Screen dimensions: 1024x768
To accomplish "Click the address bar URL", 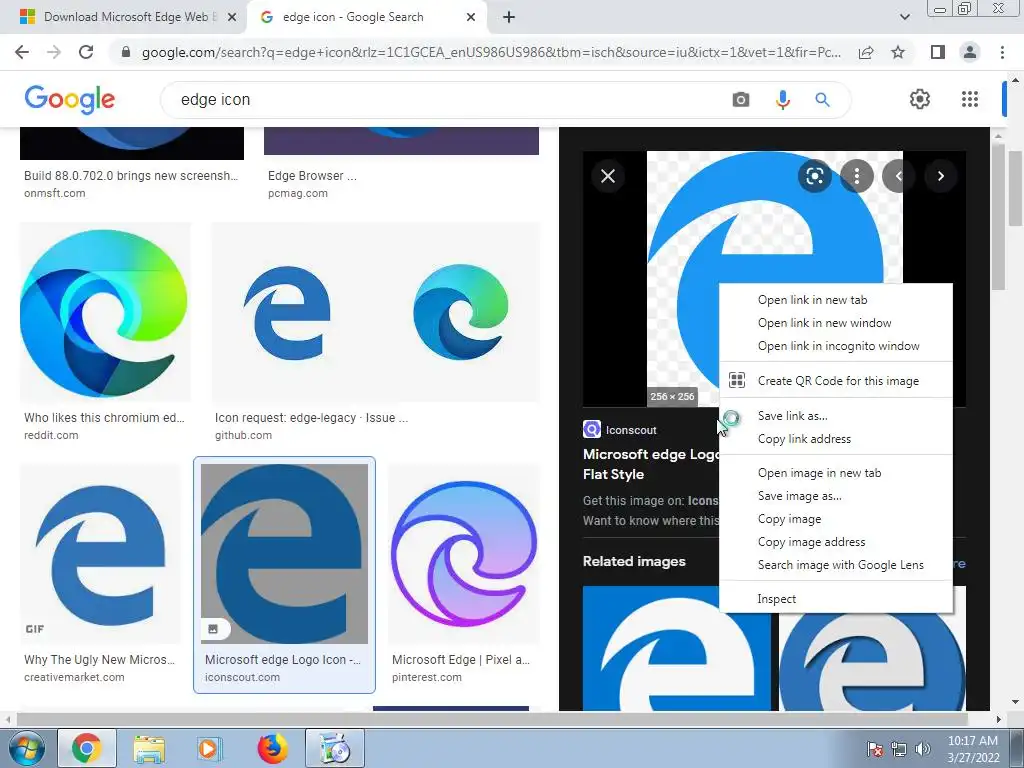I will [x=491, y=52].
